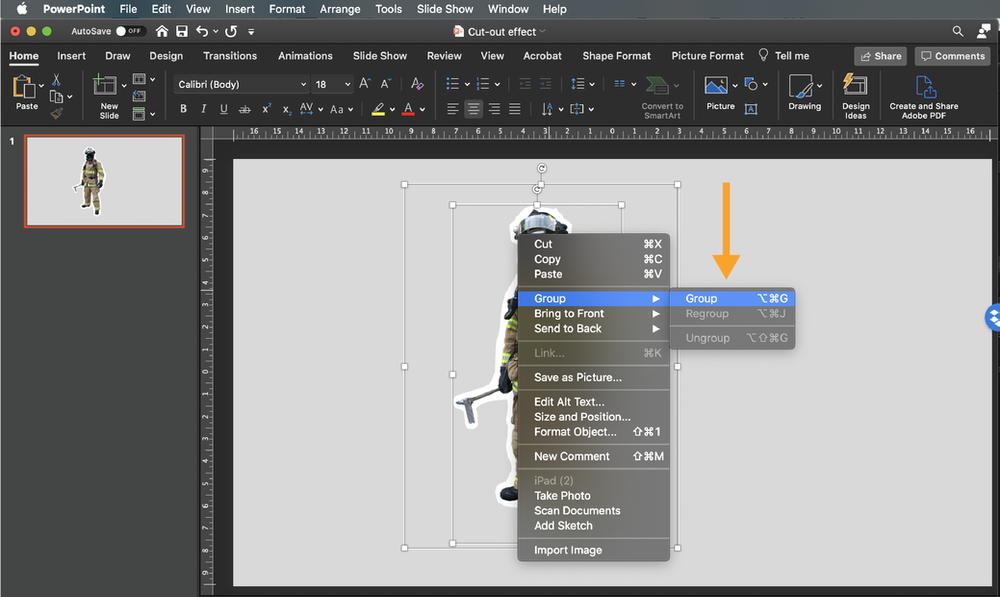This screenshot has height=597, width=1000.
Task: Select slide 1 thumbnail
Action: tap(103, 181)
